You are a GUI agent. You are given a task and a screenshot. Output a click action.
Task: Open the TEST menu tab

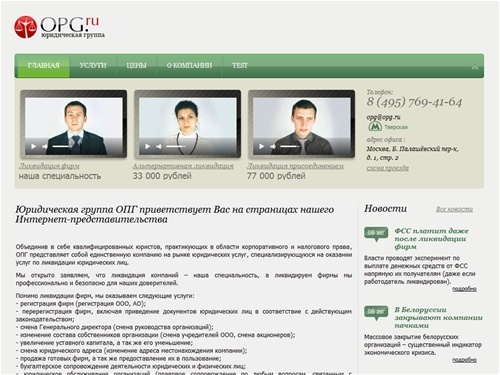(x=240, y=66)
